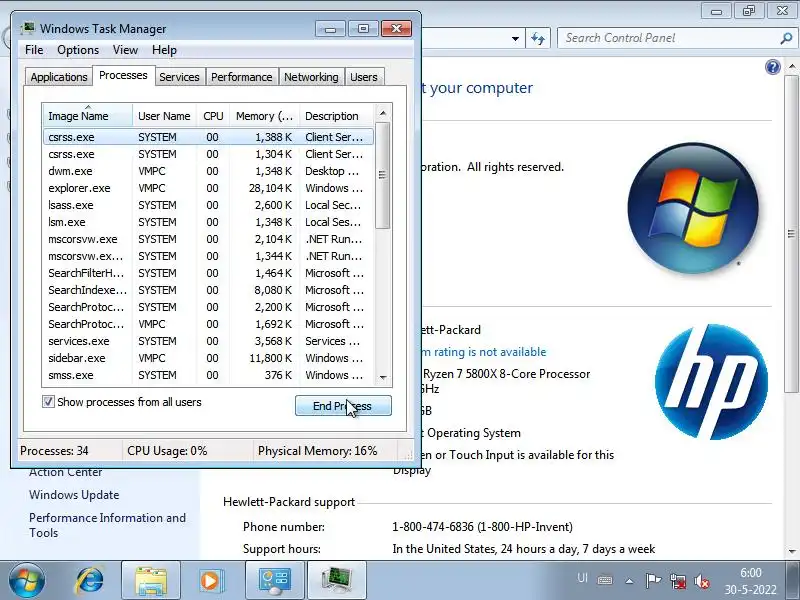The height and width of the screenshot is (600, 800).
Task: Sort processes by Image Name column
Action: 88,116
